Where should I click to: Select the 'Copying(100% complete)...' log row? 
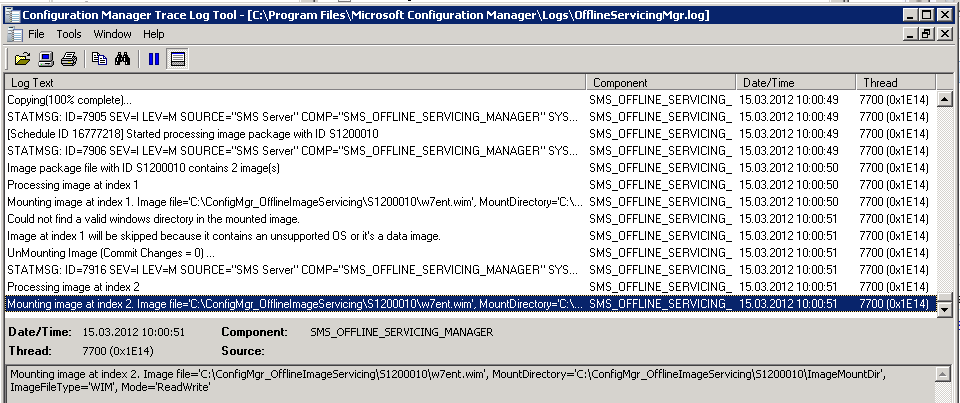[471, 99]
